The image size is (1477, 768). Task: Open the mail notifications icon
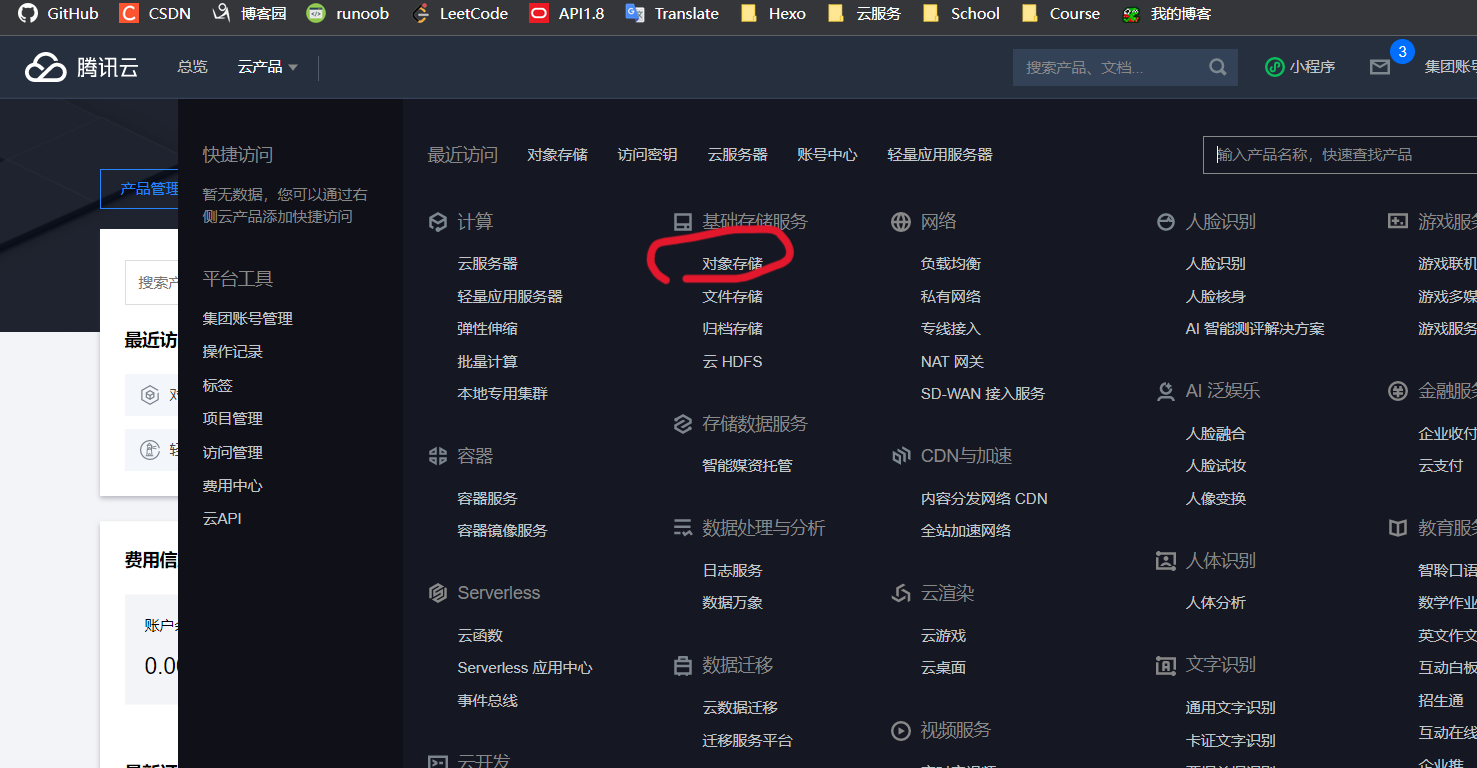tap(1380, 67)
